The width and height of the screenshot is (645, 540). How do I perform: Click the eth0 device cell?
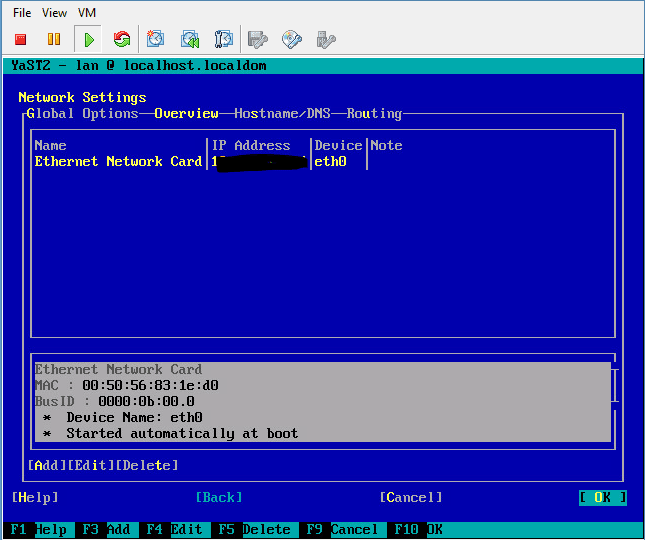point(330,161)
